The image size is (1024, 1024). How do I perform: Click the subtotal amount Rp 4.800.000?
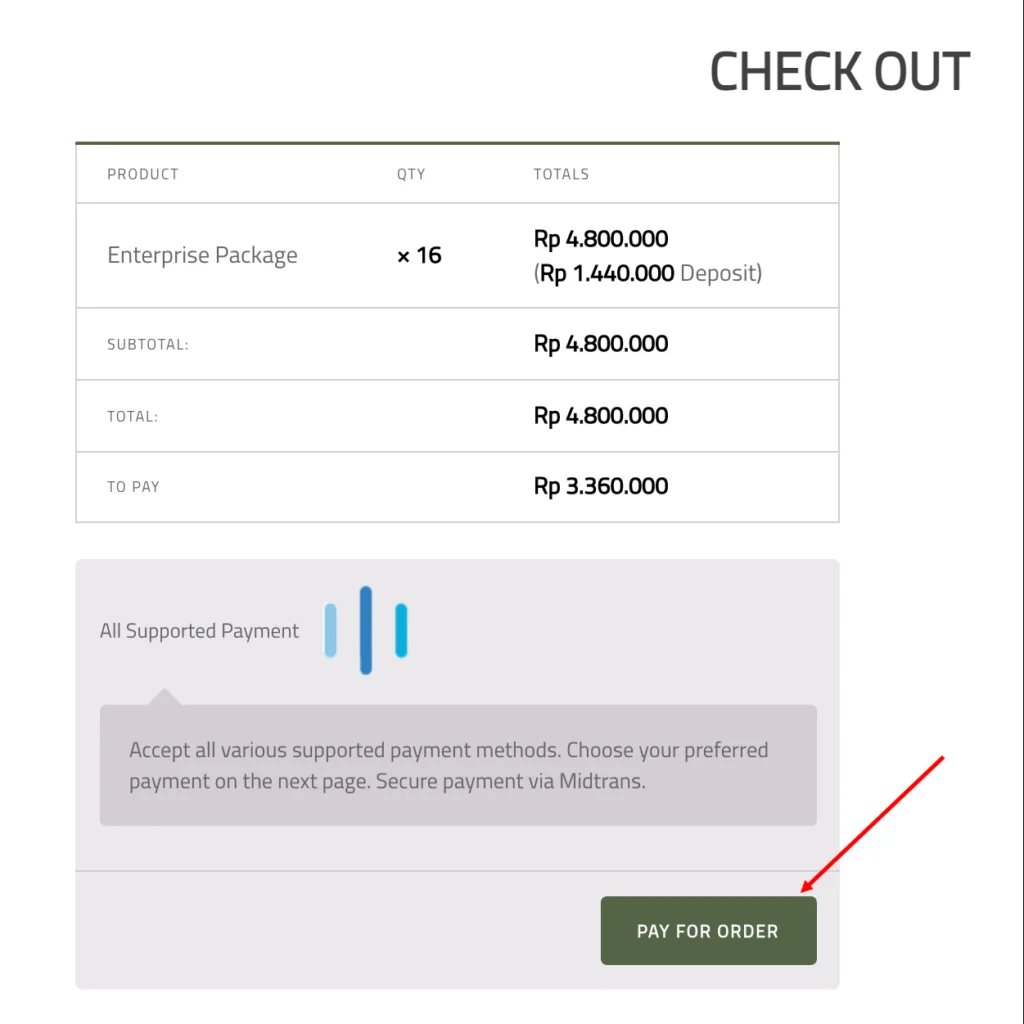[601, 344]
